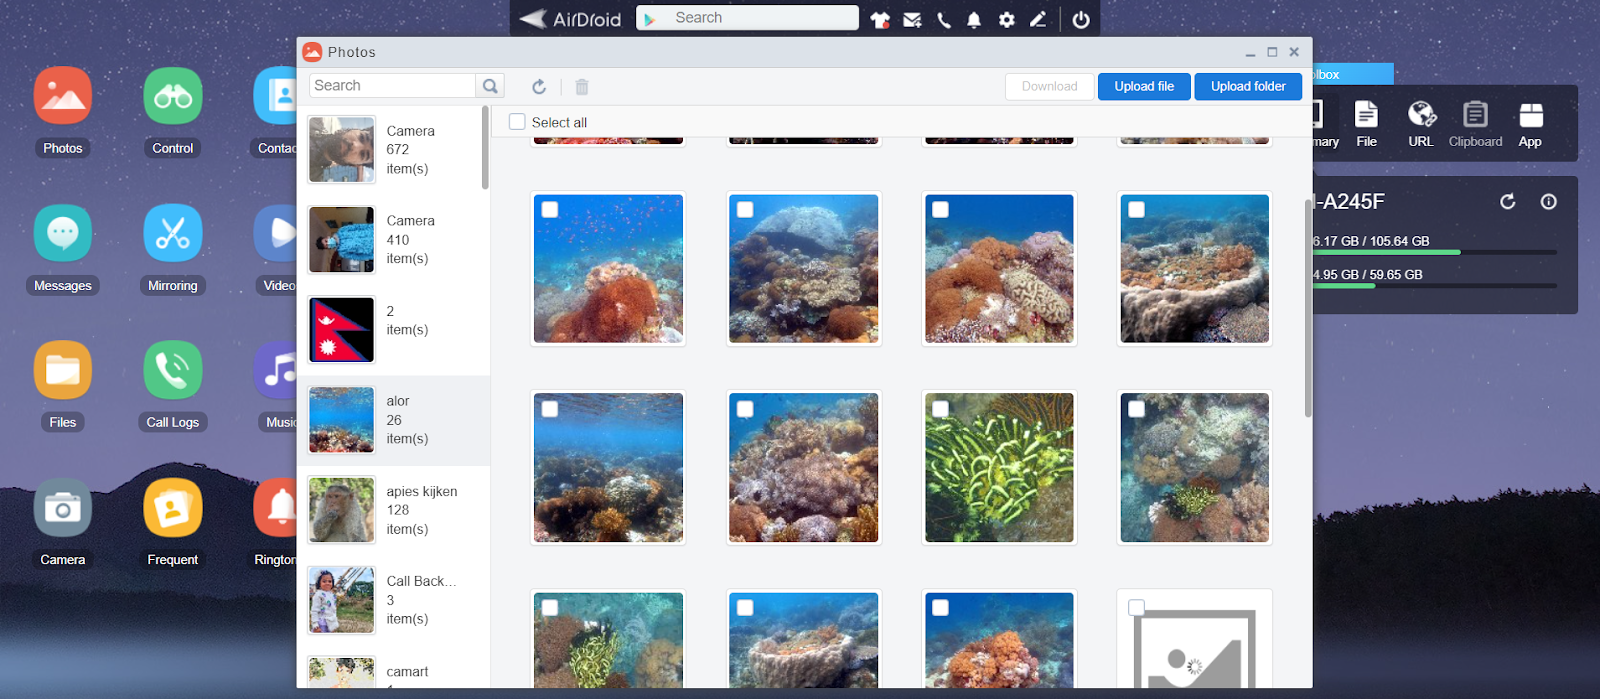Screen dimensions: 1600x699
Task: Click the Photos window title
Action: click(352, 52)
